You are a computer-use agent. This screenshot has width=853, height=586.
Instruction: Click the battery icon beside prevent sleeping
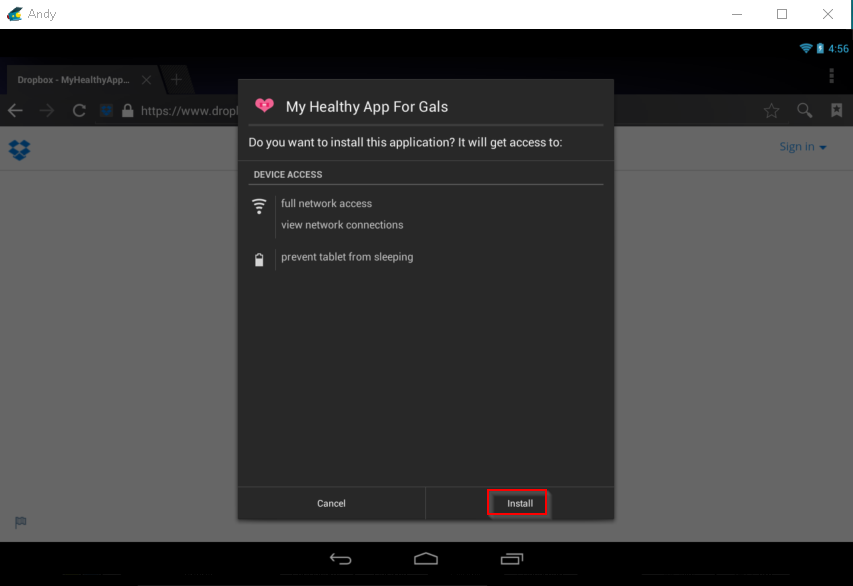tap(259, 260)
